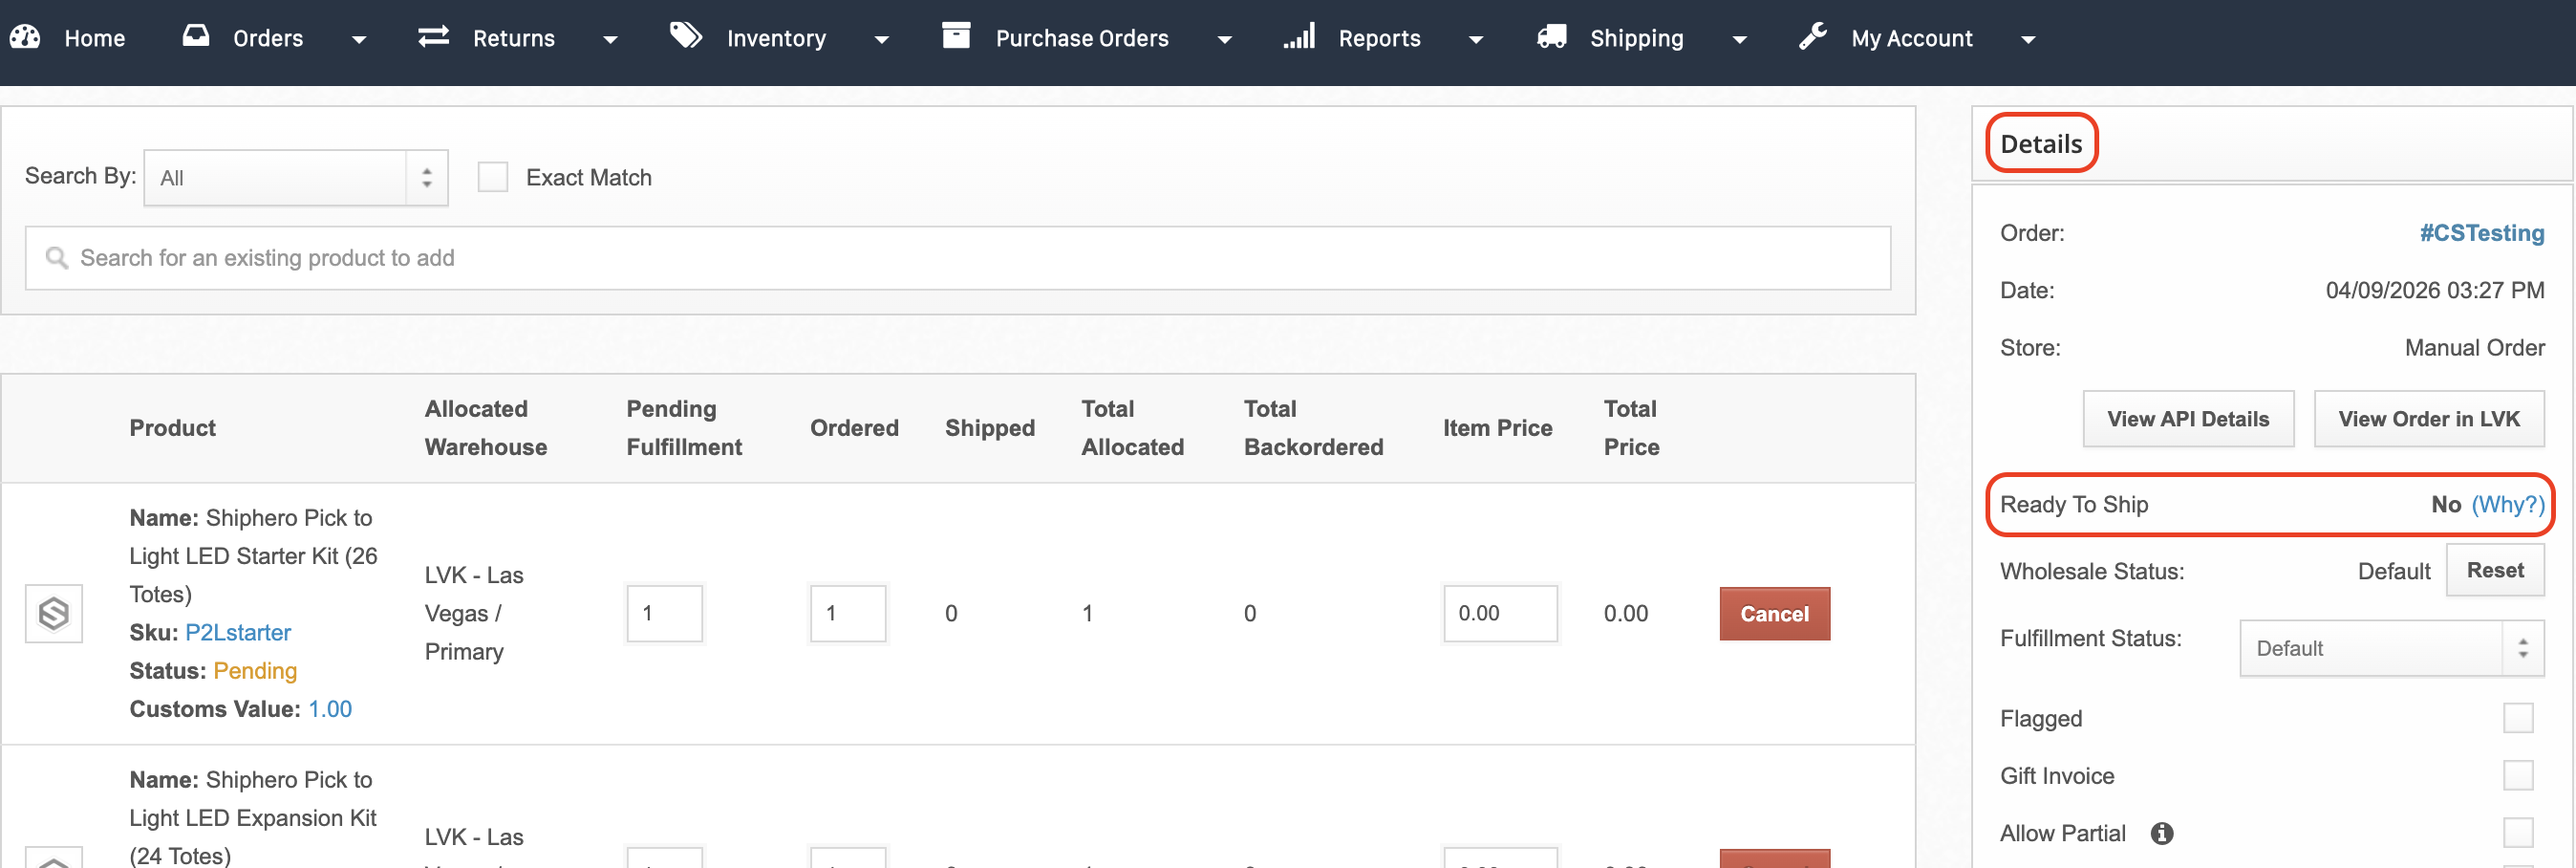2576x868 pixels.
Task: Click the View API Details button
Action: point(2187,419)
